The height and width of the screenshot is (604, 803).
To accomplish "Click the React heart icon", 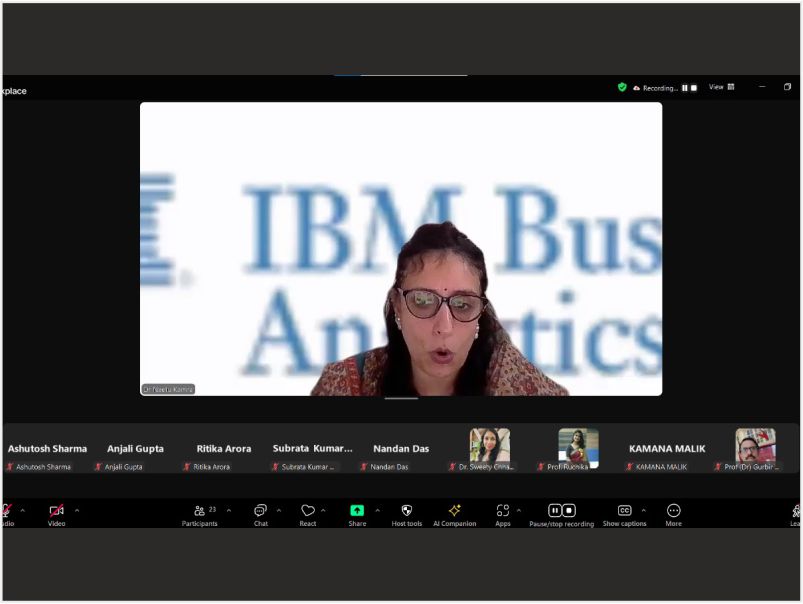I will click(x=308, y=511).
